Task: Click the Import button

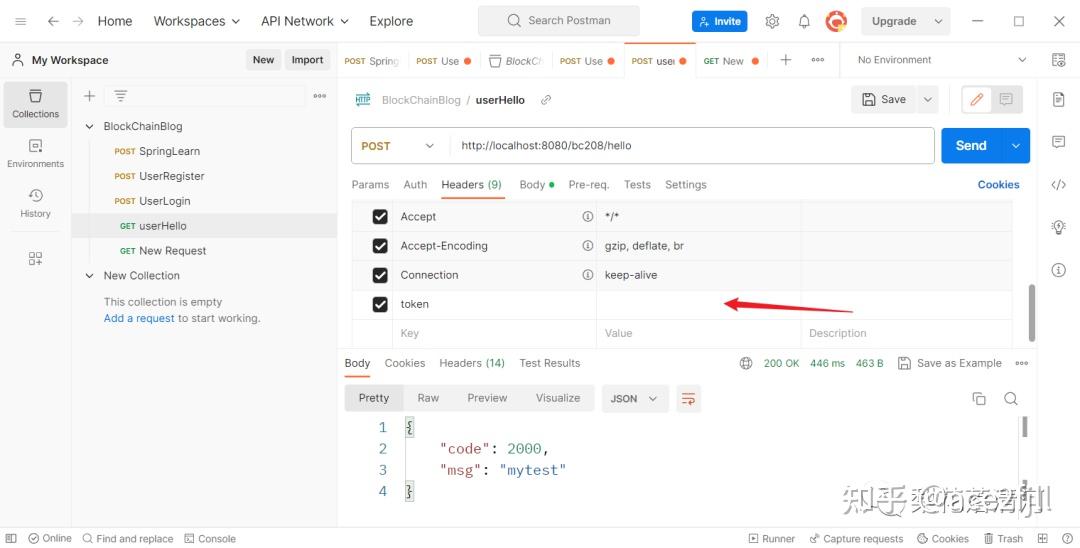Action: [307, 60]
